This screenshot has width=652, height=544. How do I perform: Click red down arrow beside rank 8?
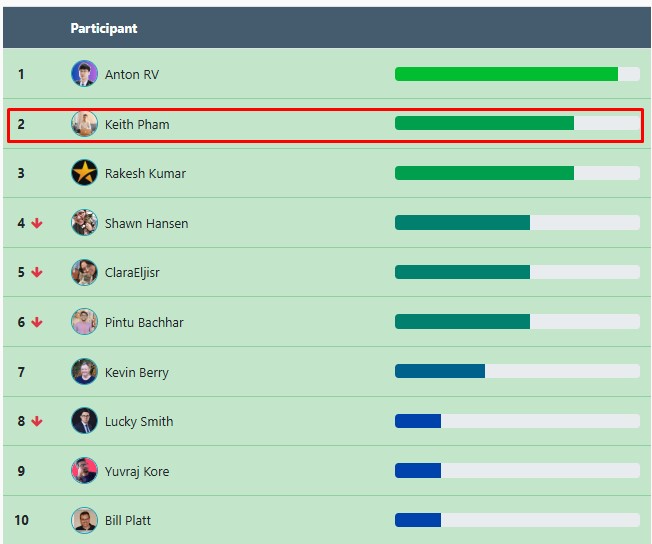point(37,421)
